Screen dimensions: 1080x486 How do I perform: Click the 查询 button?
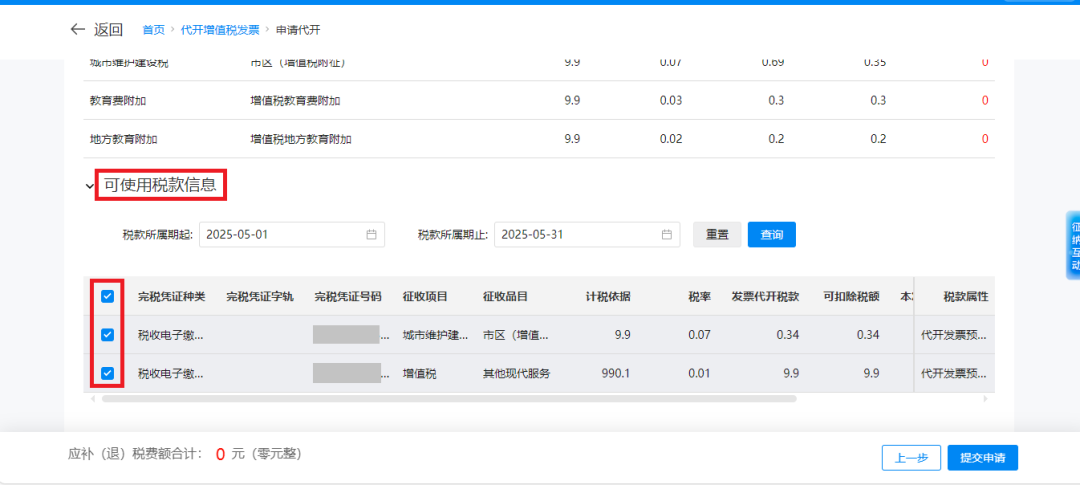771,234
